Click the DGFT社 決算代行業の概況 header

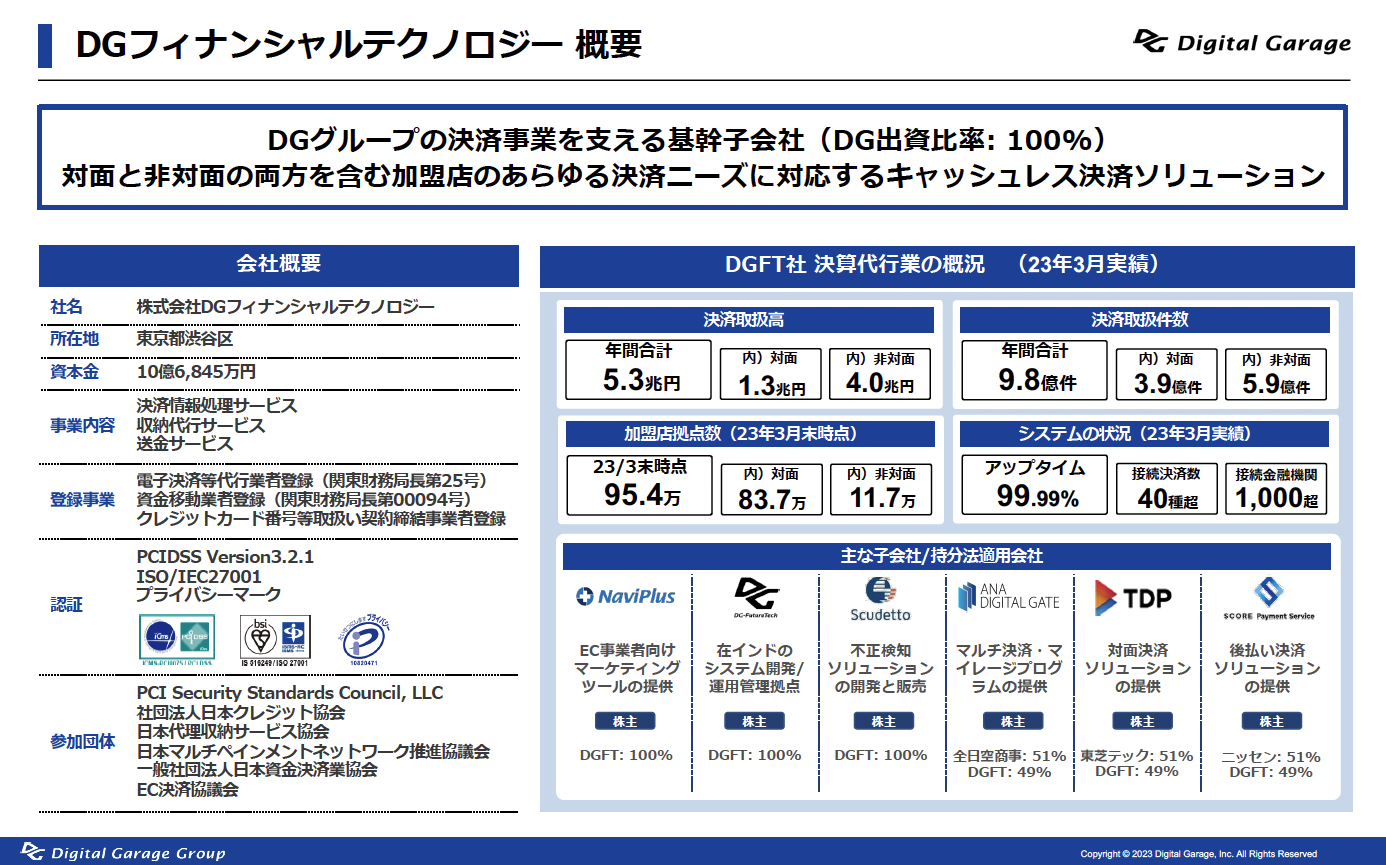pyautogui.click(x=947, y=266)
